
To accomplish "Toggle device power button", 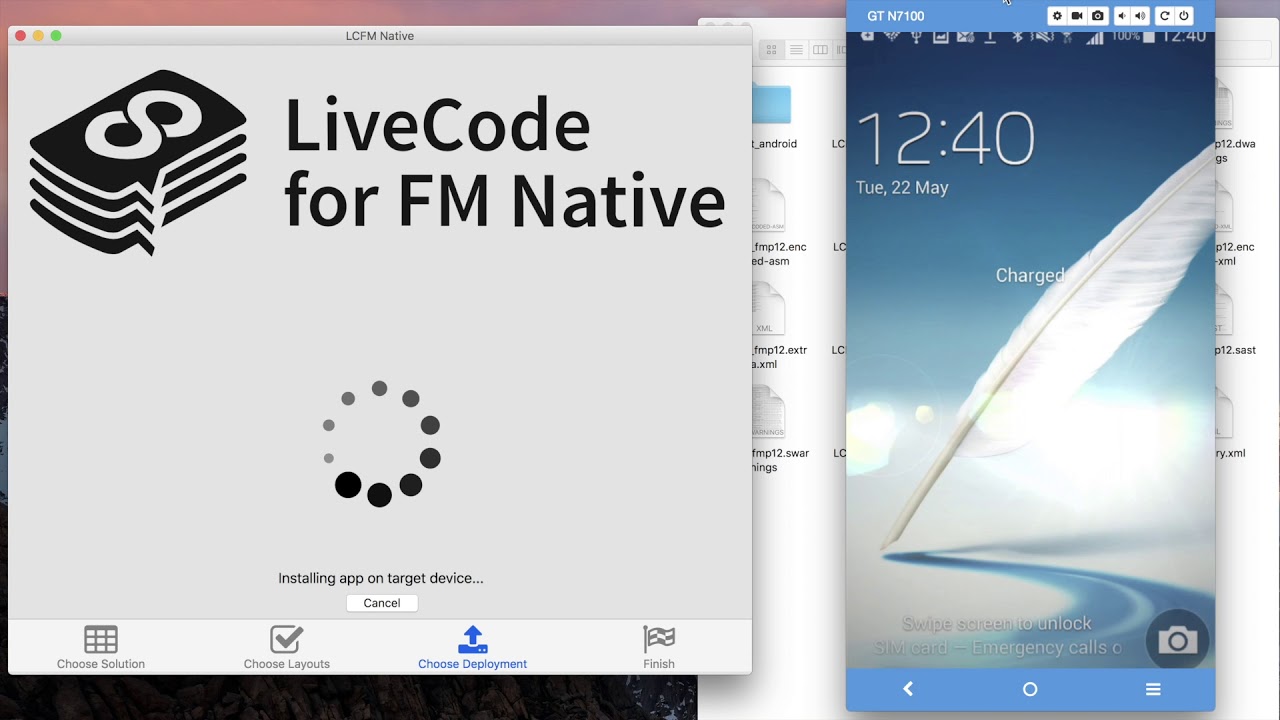I will (1184, 16).
